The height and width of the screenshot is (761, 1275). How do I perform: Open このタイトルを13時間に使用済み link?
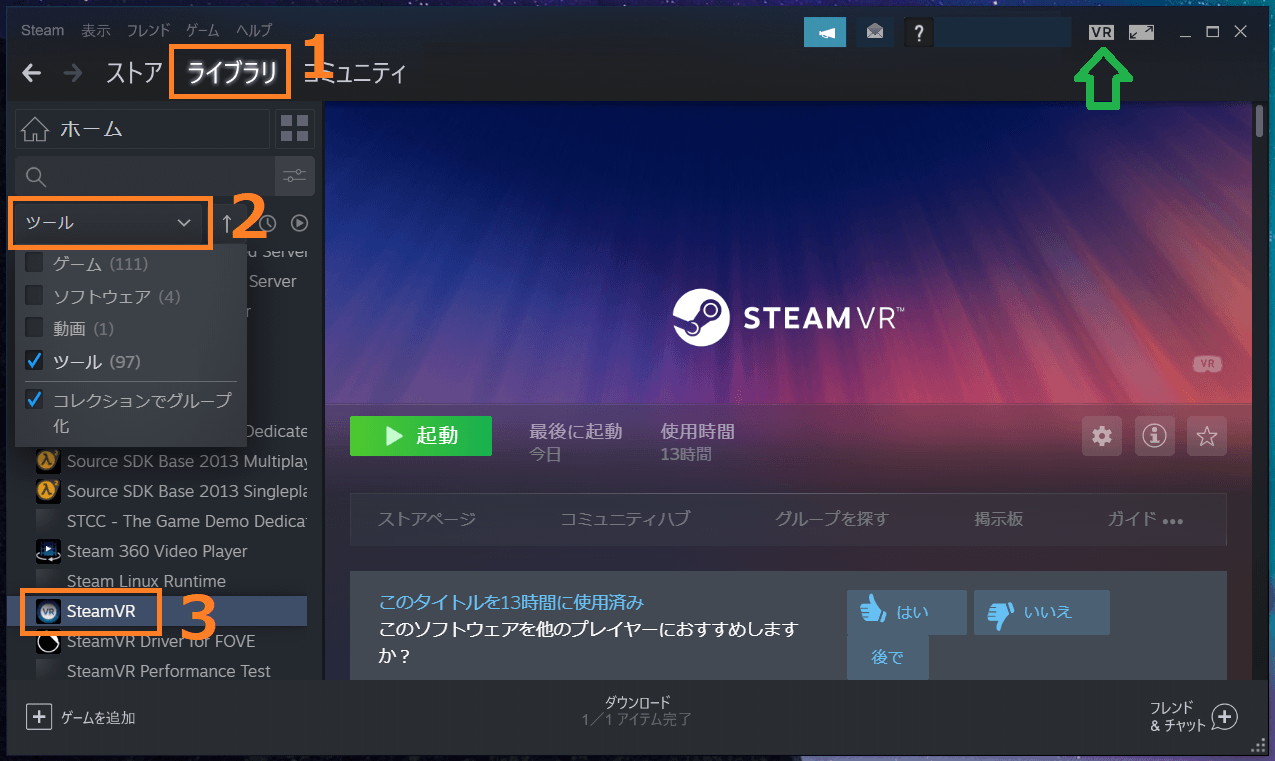pyautogui.click(x=511, y=603)
